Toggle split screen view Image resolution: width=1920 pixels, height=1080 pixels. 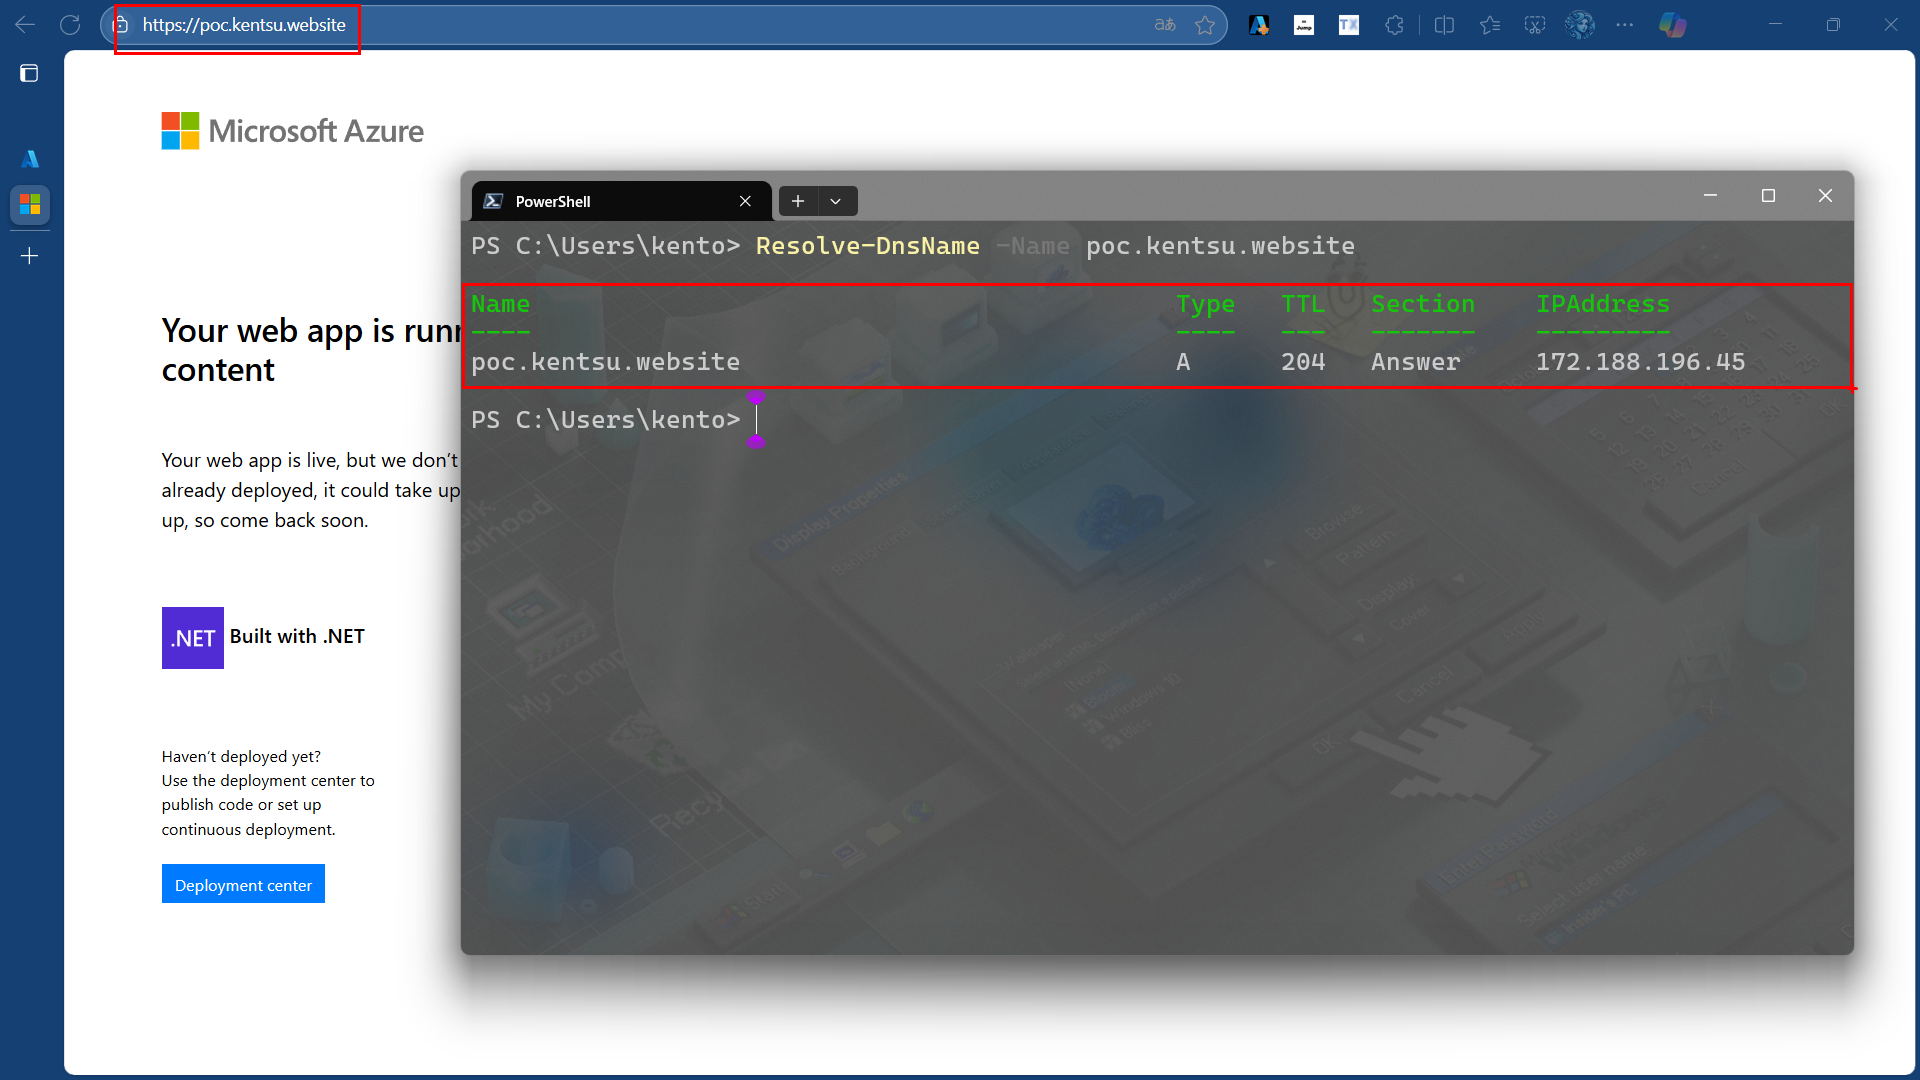pos(1444,25)
